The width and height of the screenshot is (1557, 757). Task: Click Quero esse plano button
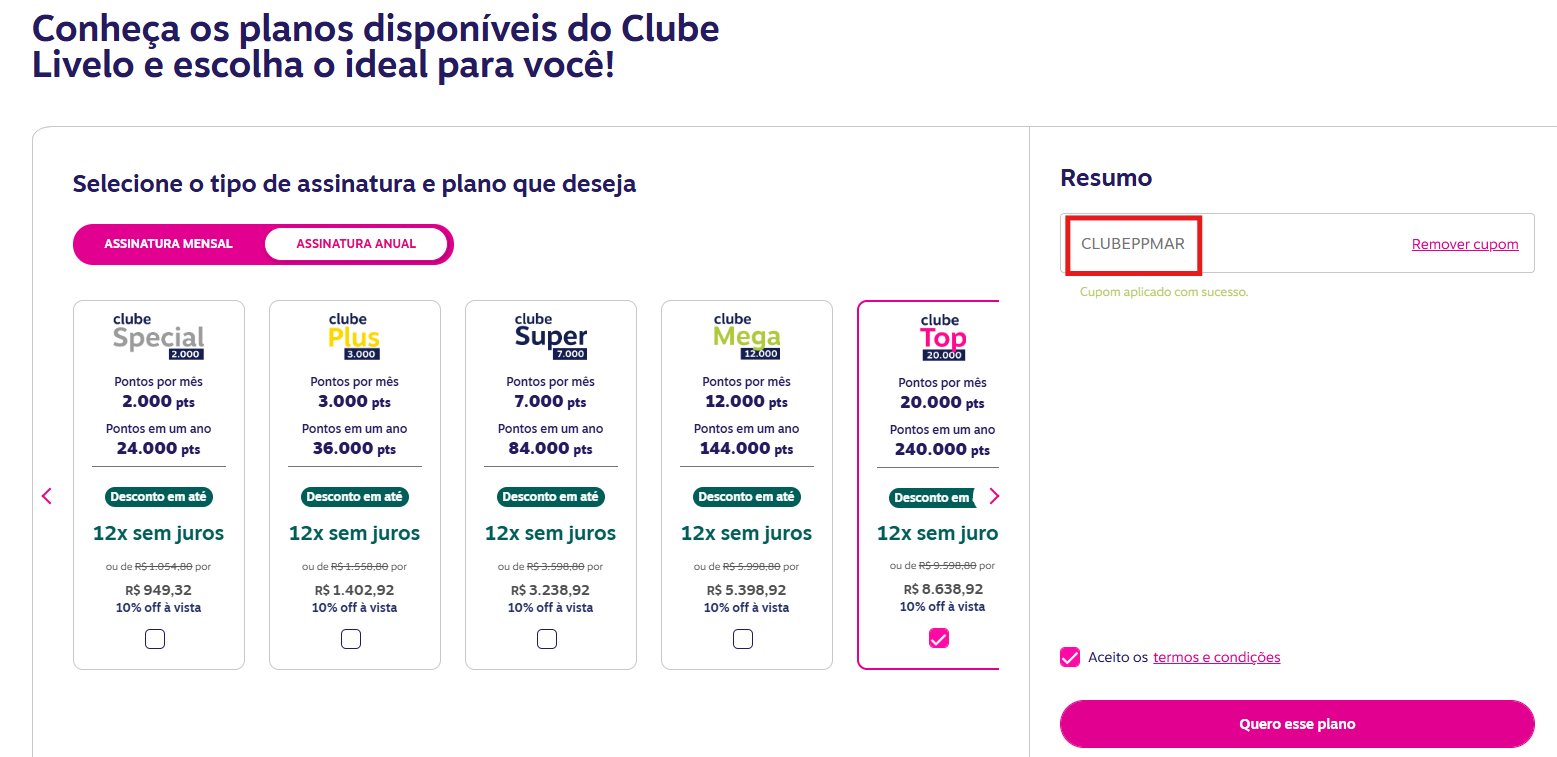point(1297,724)
